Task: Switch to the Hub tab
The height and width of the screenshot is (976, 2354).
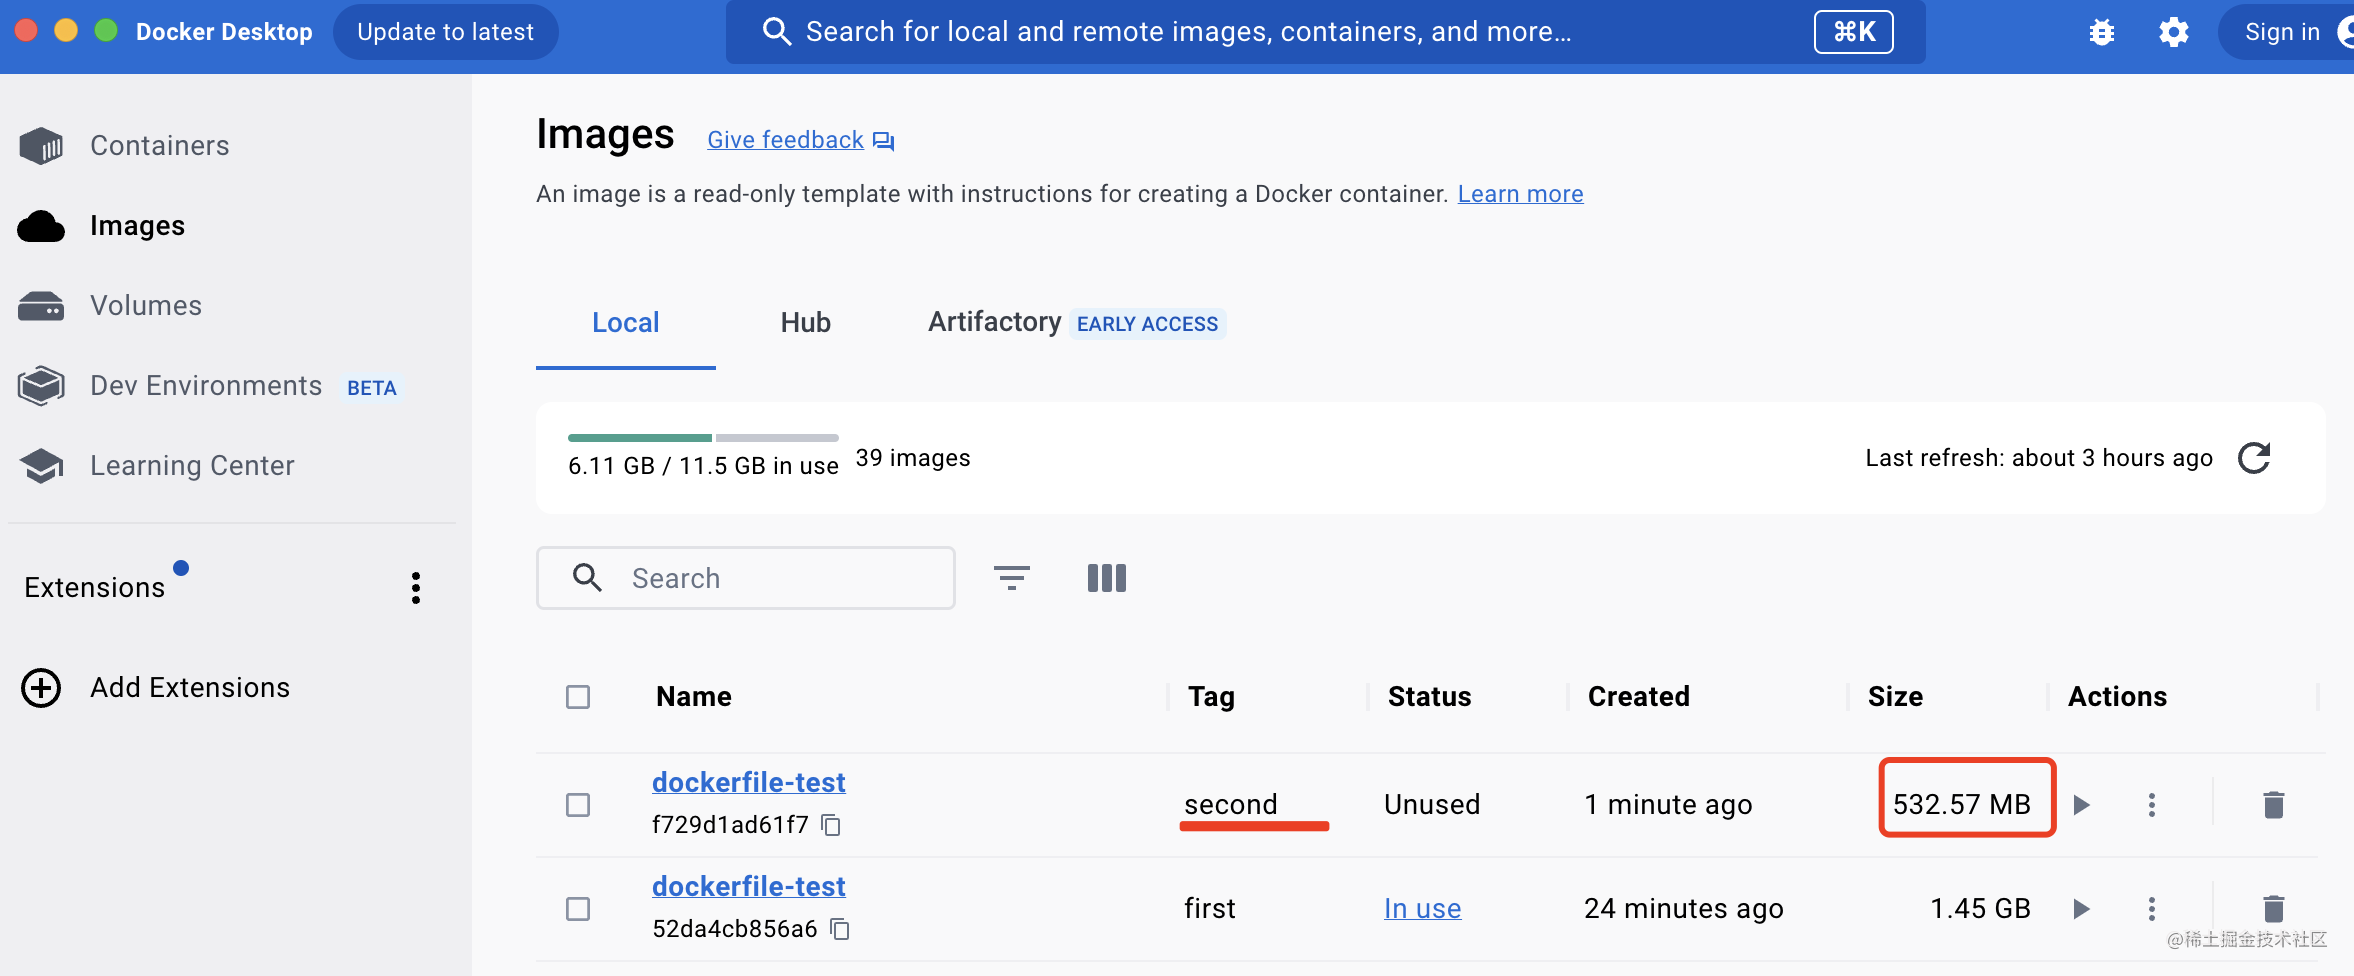Action: click(x=805, y=323)
